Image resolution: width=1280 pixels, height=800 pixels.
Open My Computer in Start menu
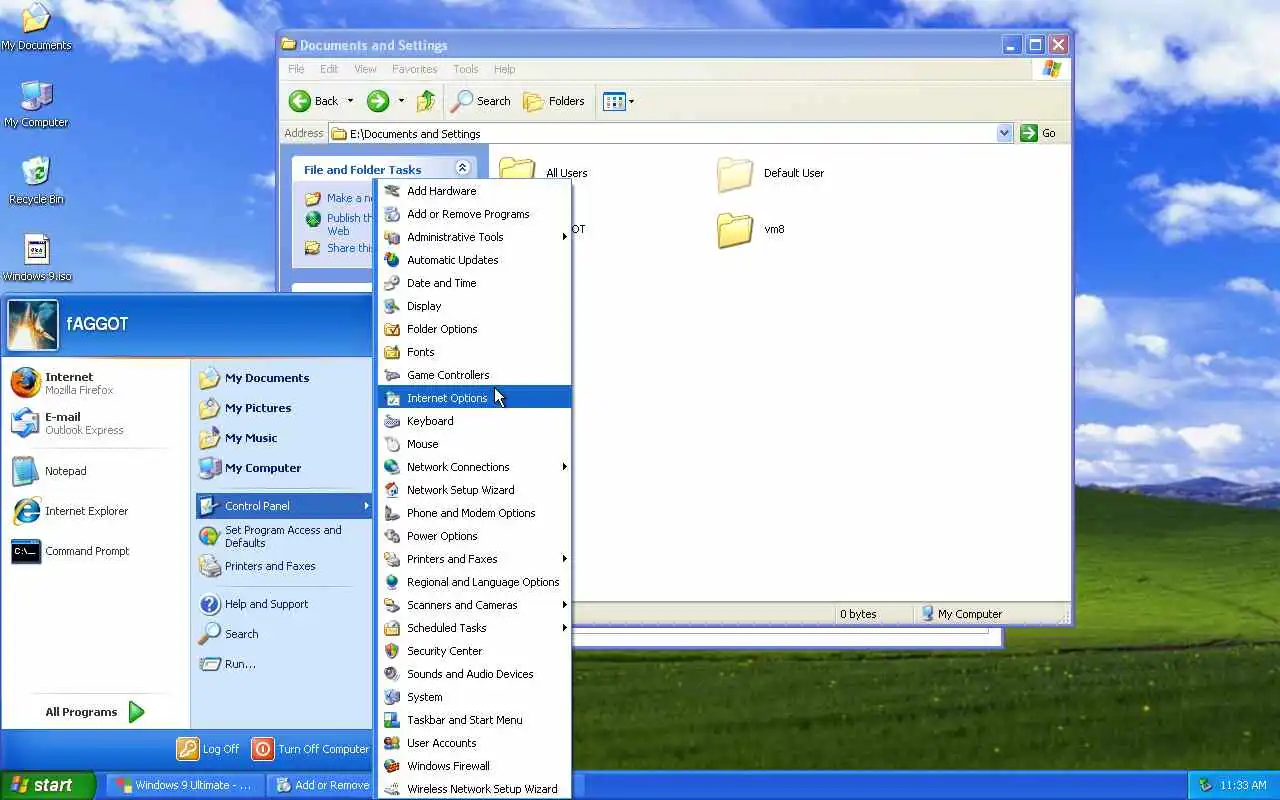(x=284, y=468)
